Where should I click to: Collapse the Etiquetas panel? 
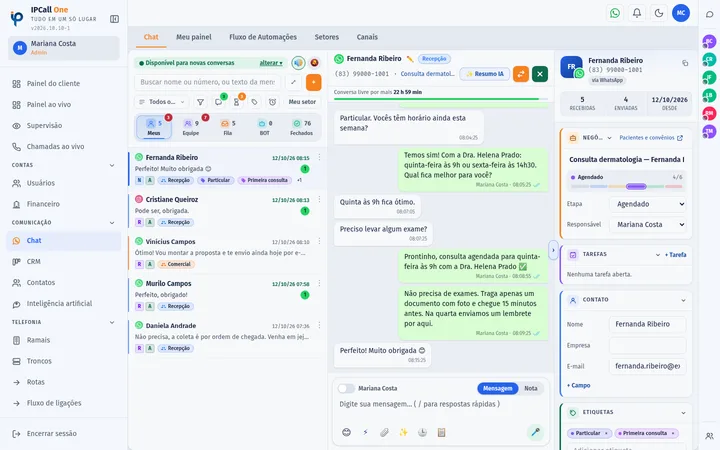pos(683,413)
